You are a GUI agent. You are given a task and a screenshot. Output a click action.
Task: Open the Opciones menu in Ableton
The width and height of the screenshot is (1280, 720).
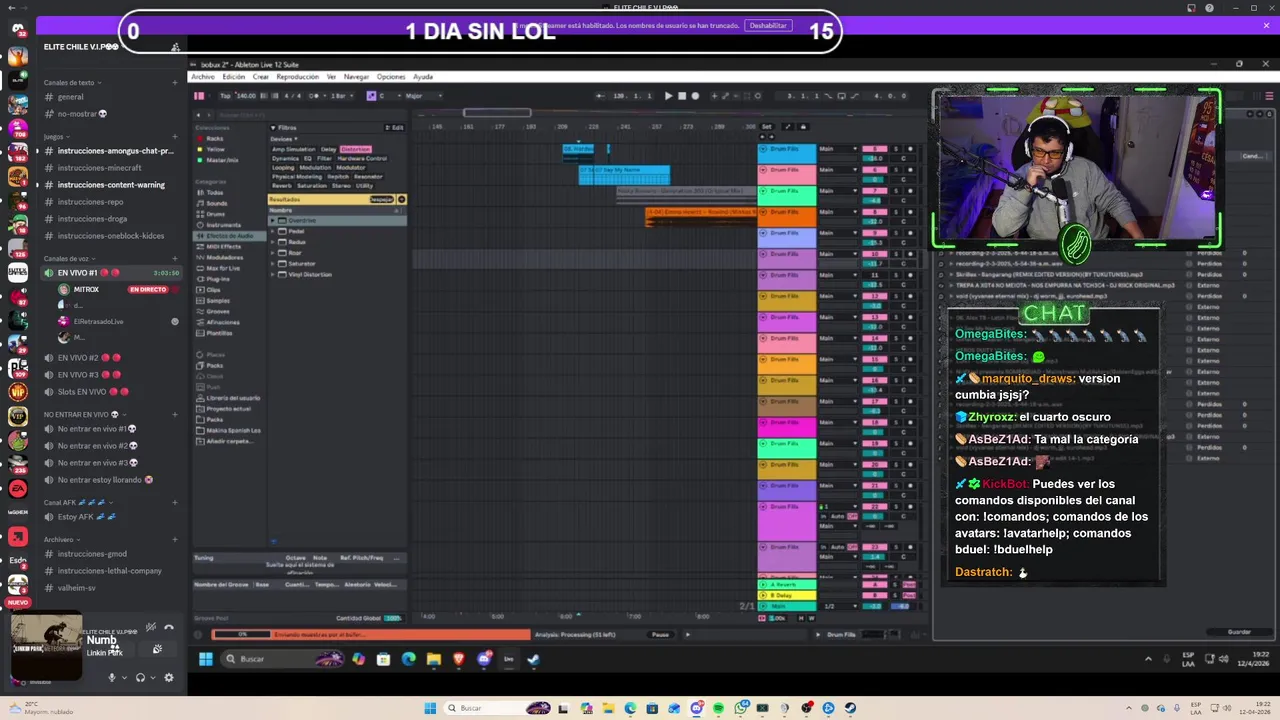point(391,77)
